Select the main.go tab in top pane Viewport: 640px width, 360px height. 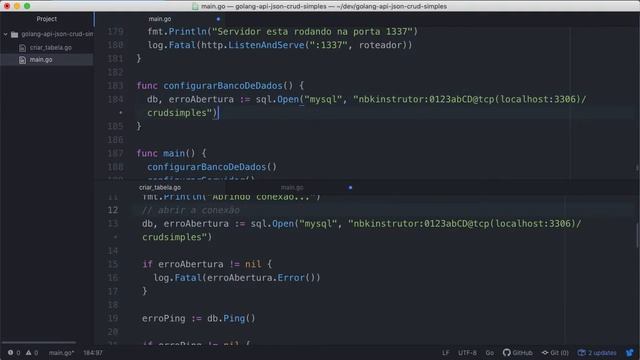160,19
